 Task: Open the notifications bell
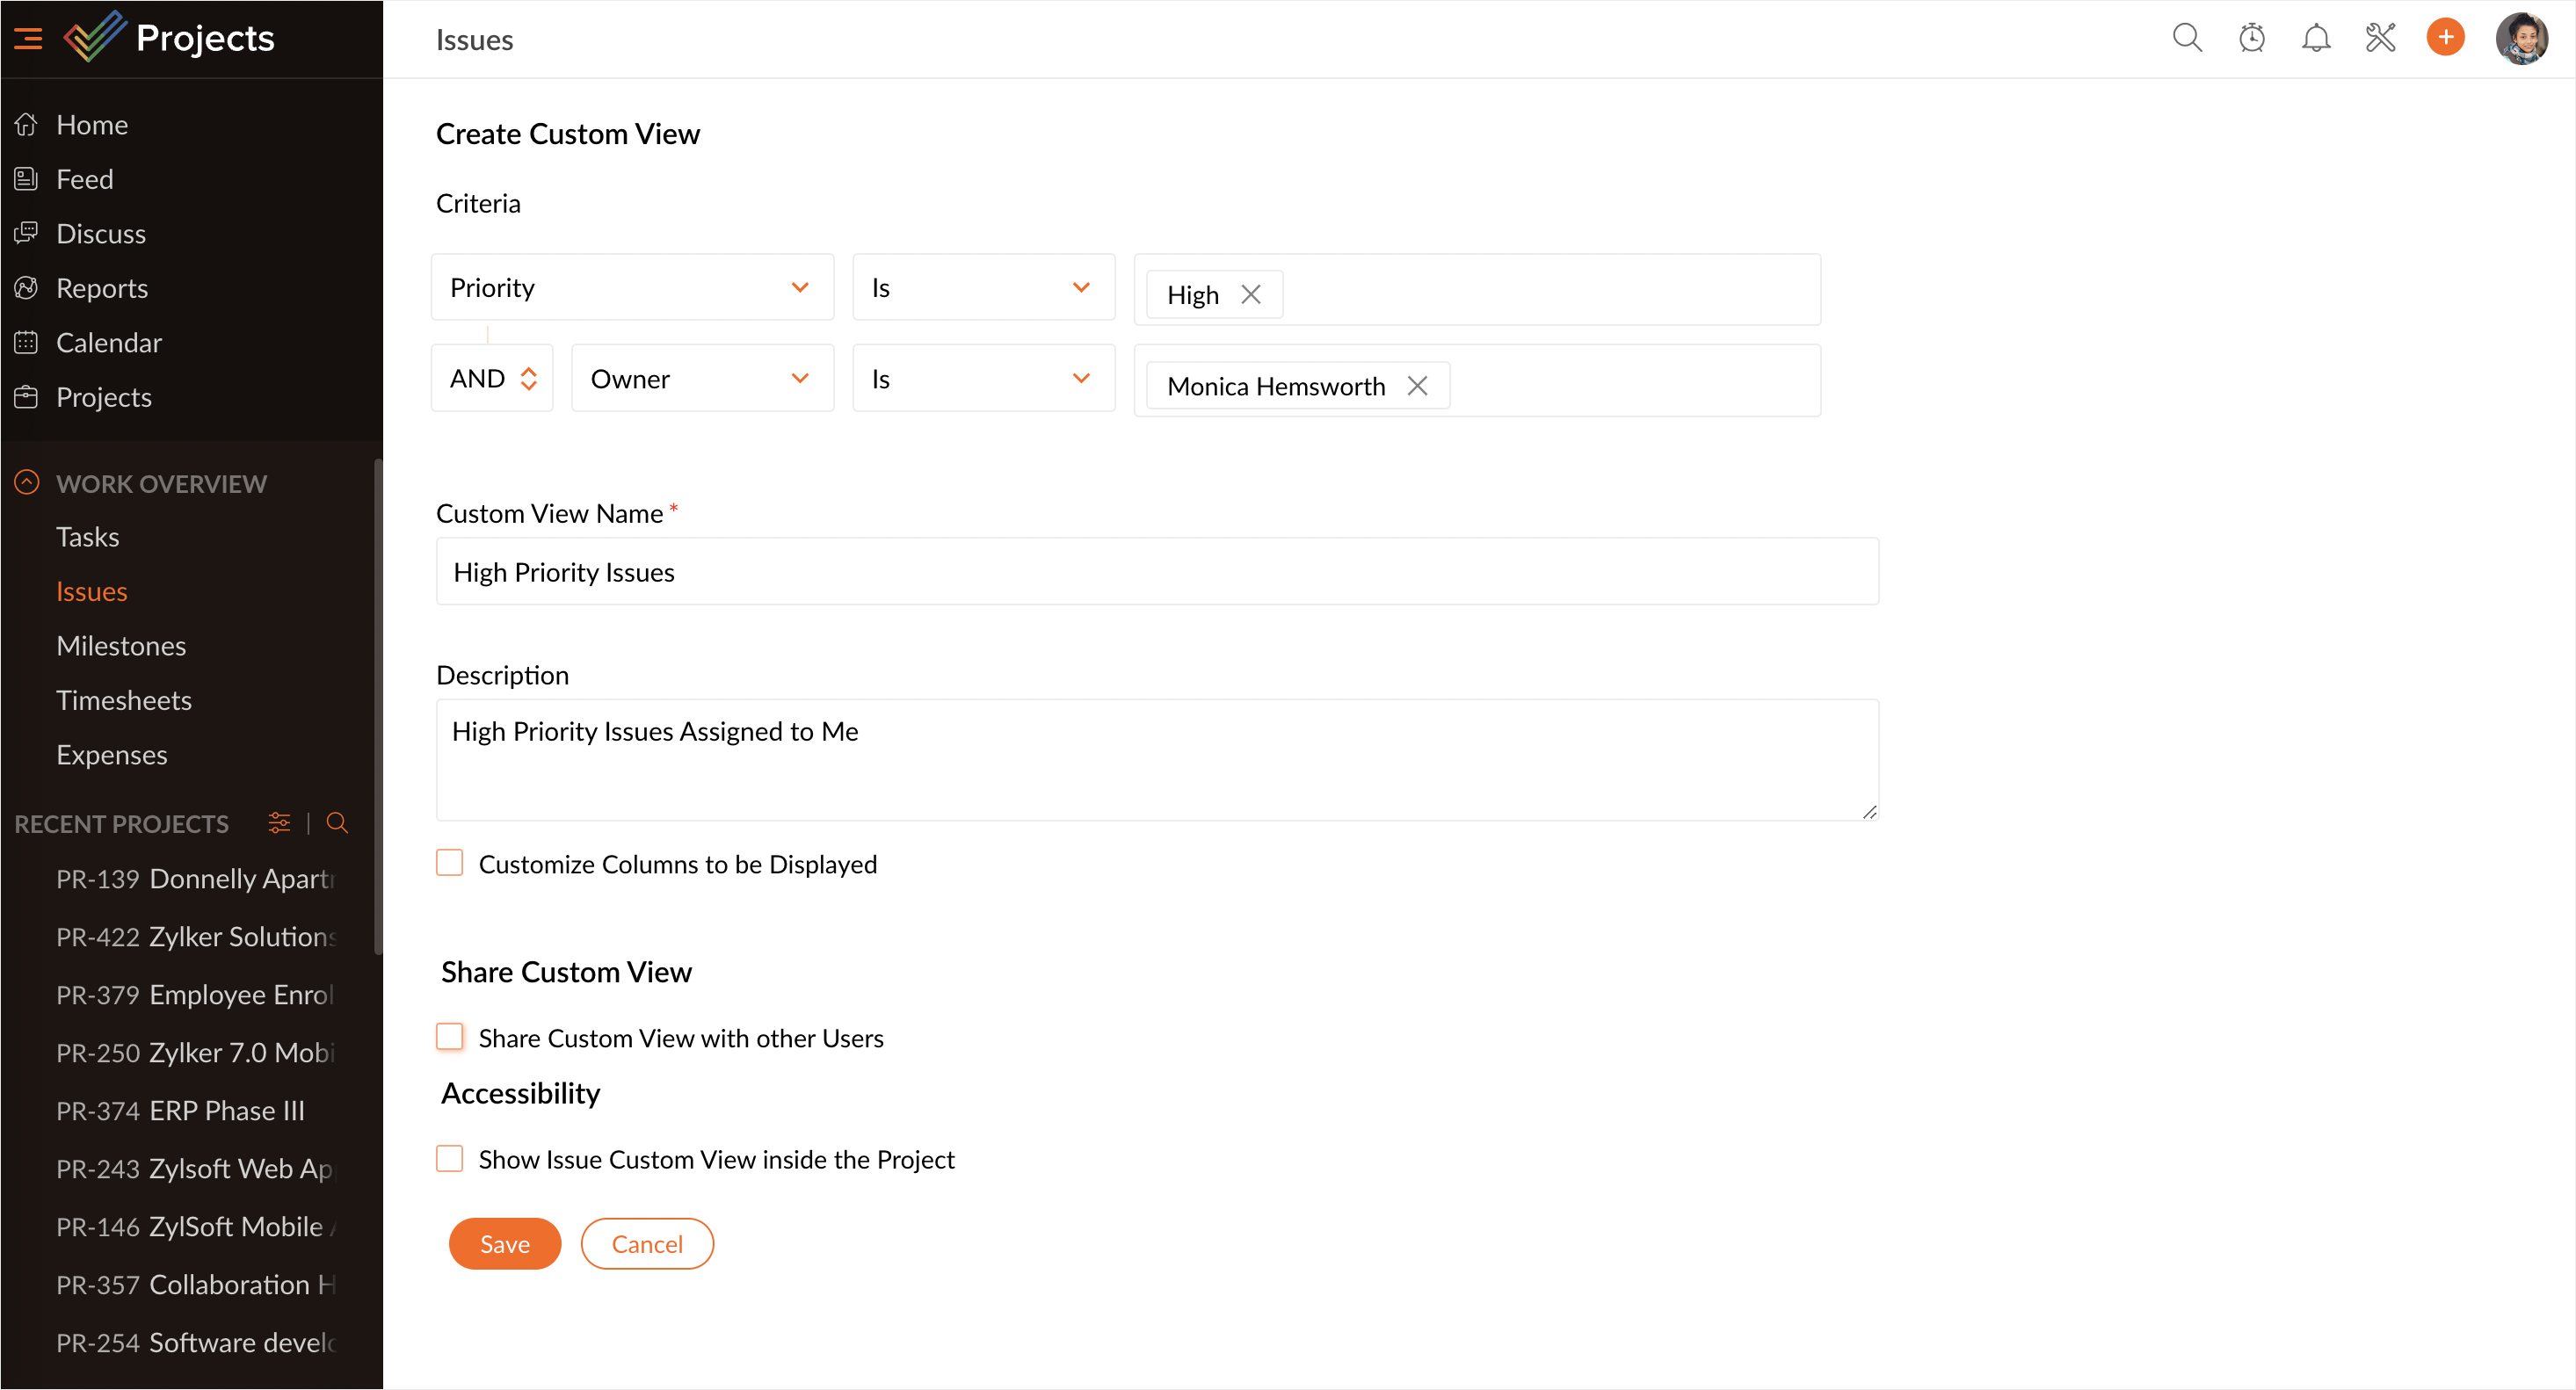[x=2316, y=38]
